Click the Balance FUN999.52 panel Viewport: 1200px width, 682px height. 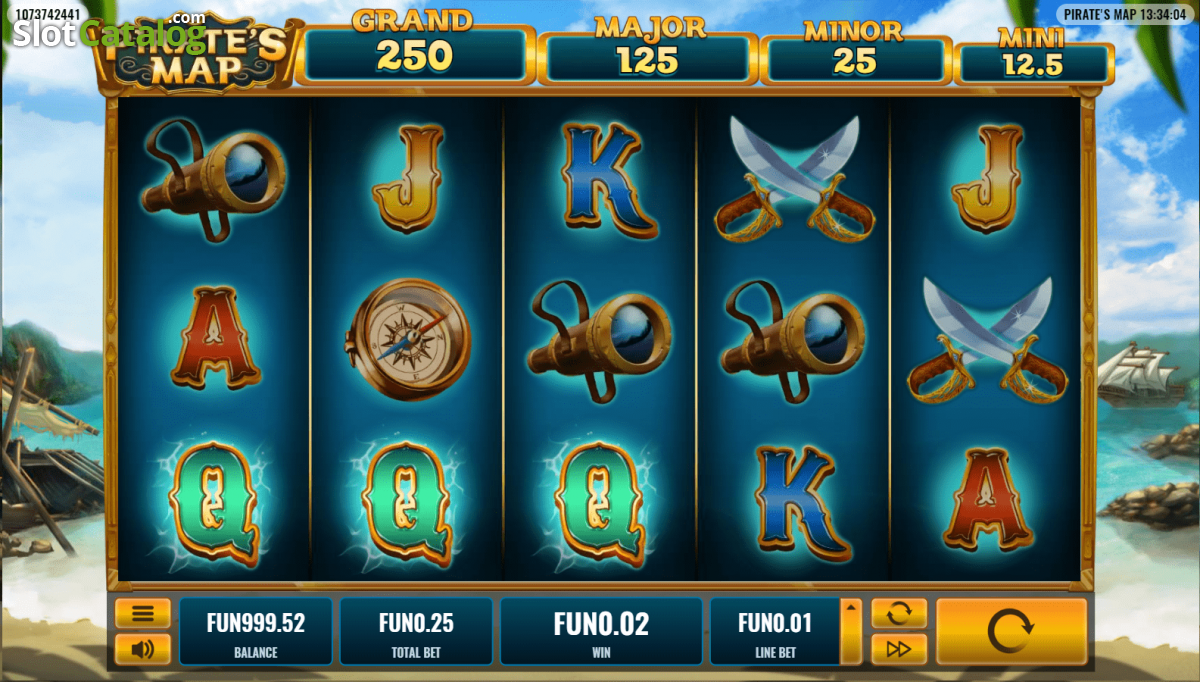click(255, 632)
